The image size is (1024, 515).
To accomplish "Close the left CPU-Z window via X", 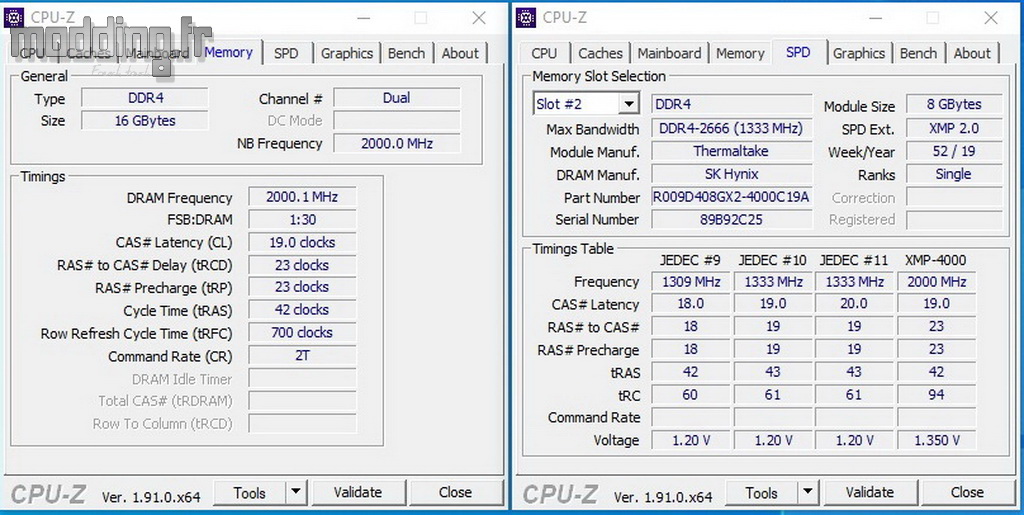I will [479, 18].
